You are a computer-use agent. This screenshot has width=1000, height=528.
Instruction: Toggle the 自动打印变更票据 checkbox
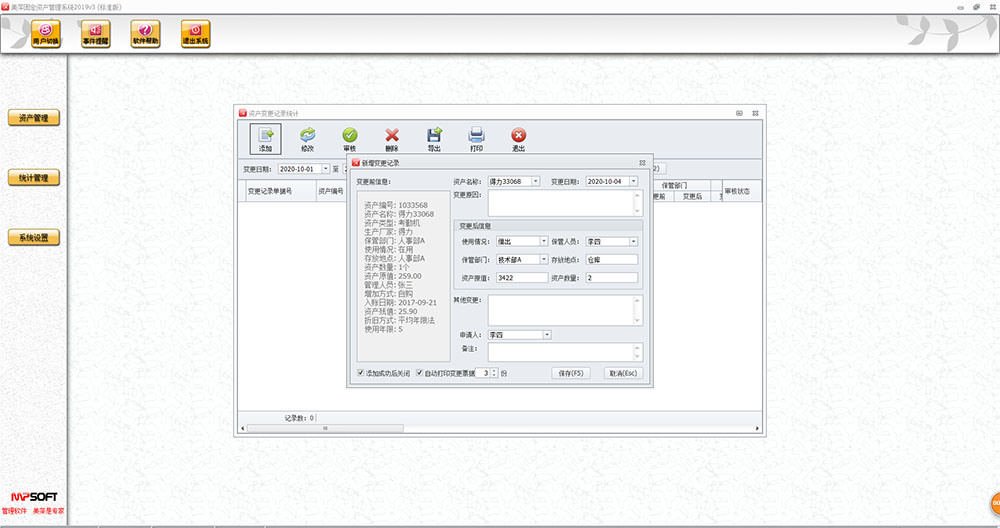(420, 373)
